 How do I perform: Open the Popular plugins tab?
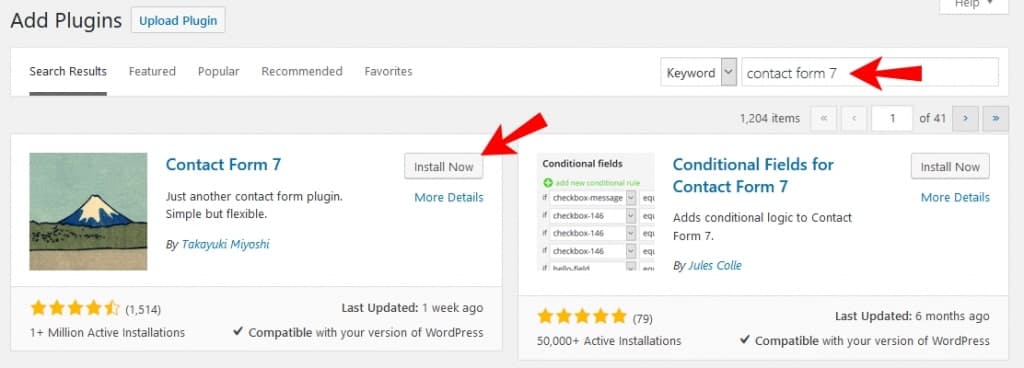[x=219, y=71]
